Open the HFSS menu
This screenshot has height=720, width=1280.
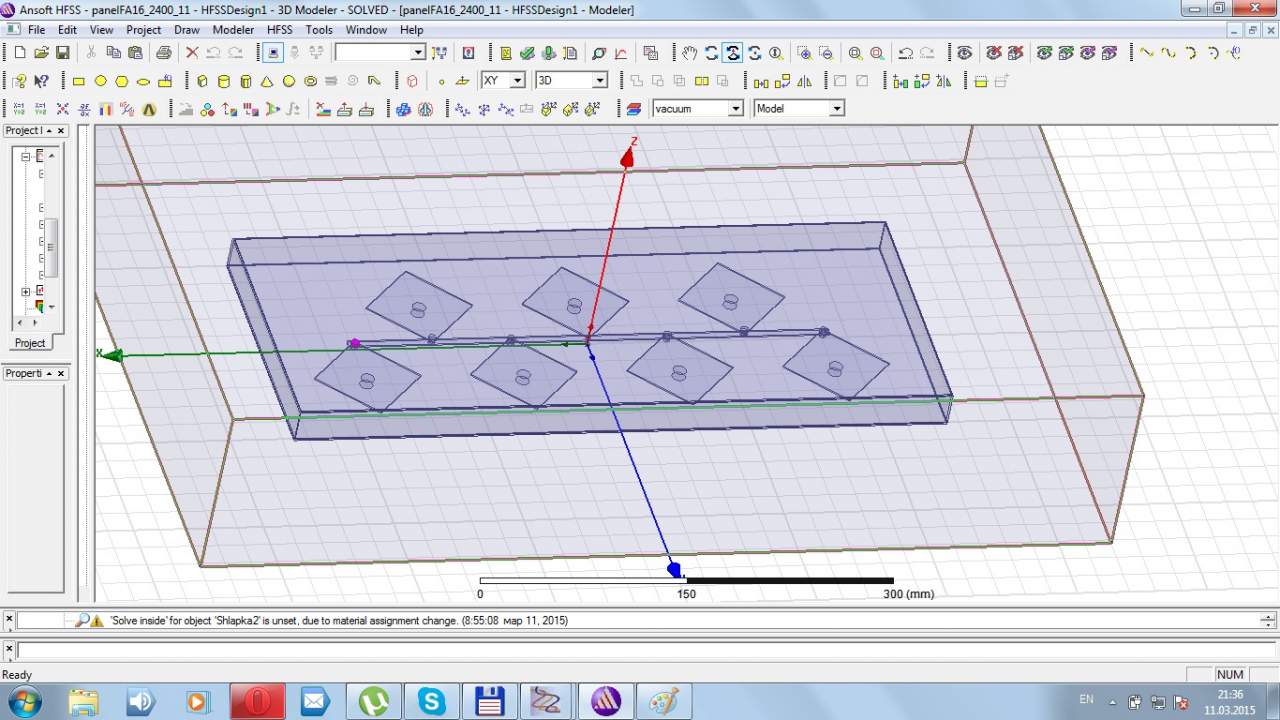pyautogui.click(x=279, y=30)
